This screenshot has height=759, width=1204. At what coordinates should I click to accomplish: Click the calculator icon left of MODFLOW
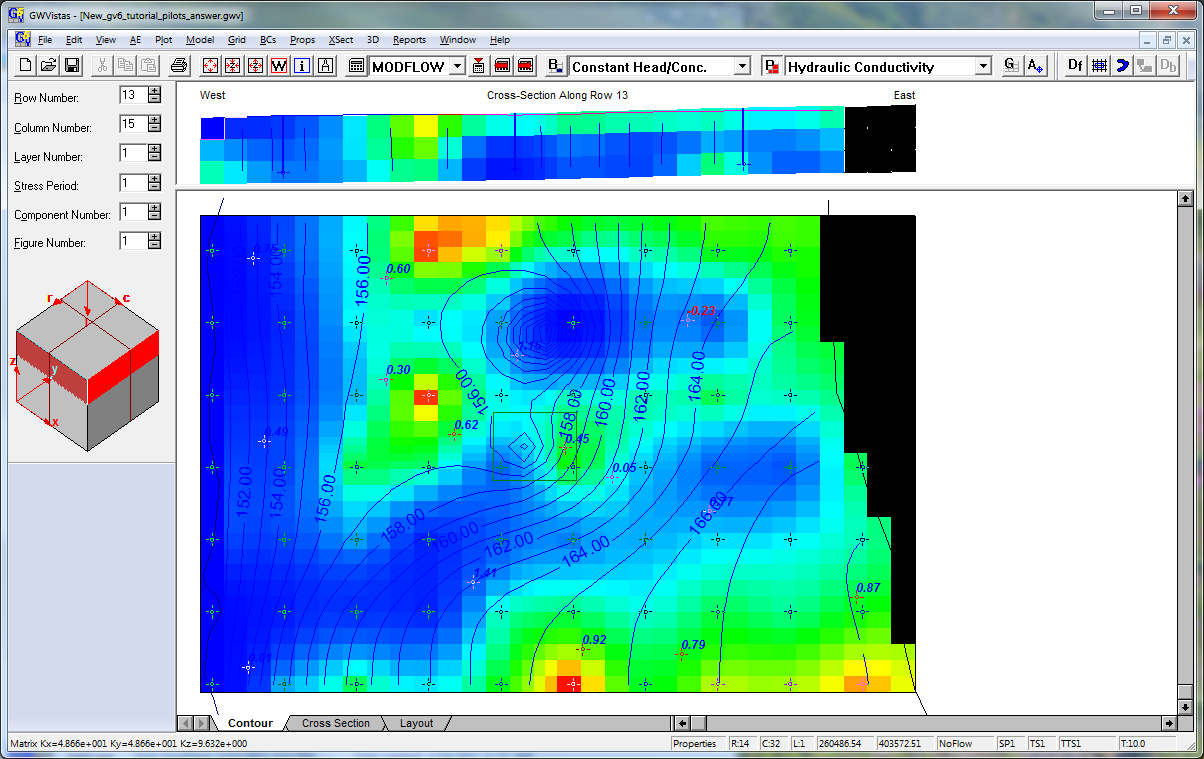pos(356,66)
